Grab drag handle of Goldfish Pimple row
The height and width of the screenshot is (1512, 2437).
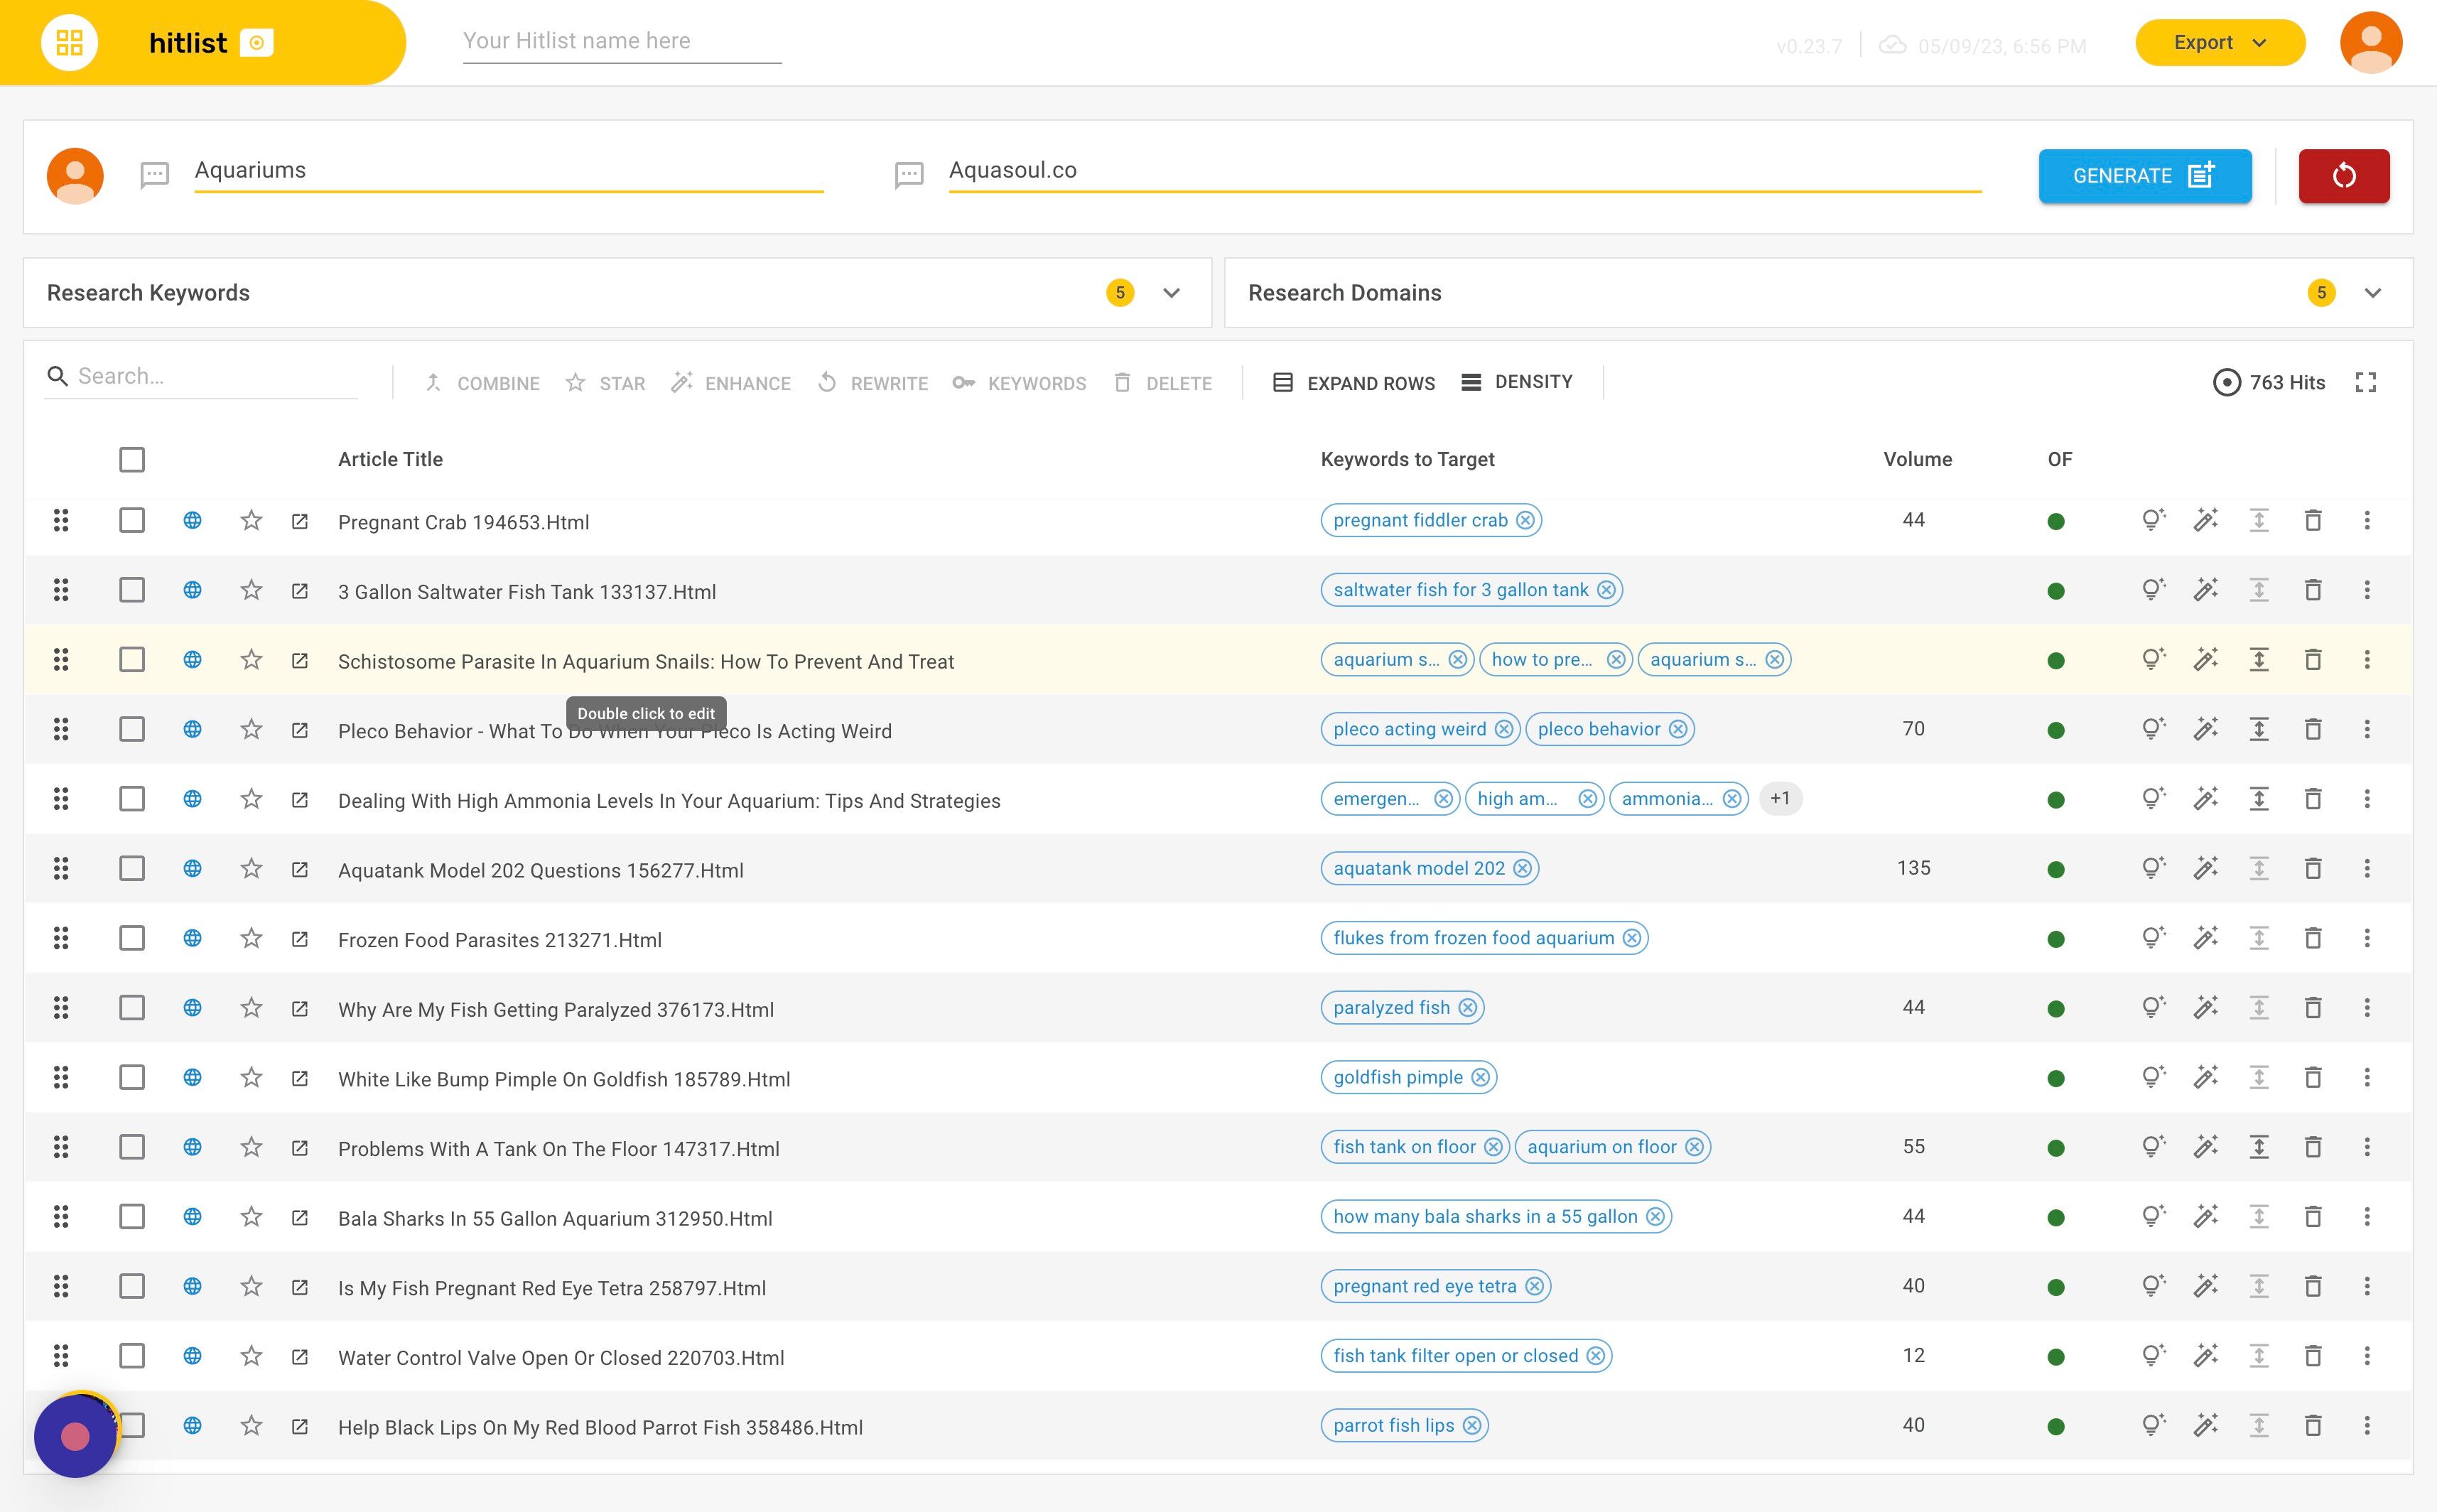[61, 1077]
